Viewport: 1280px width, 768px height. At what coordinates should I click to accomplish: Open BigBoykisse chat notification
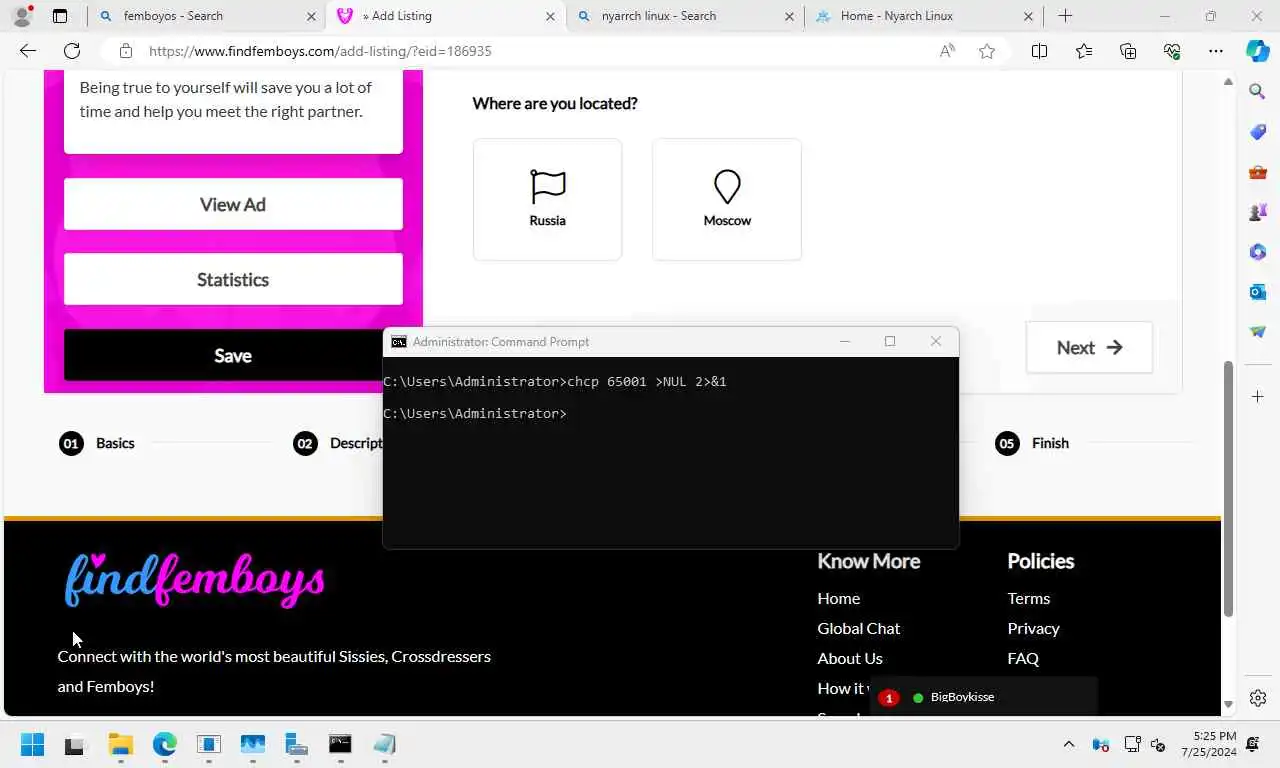pyautogui.click(x=984, y=697)
